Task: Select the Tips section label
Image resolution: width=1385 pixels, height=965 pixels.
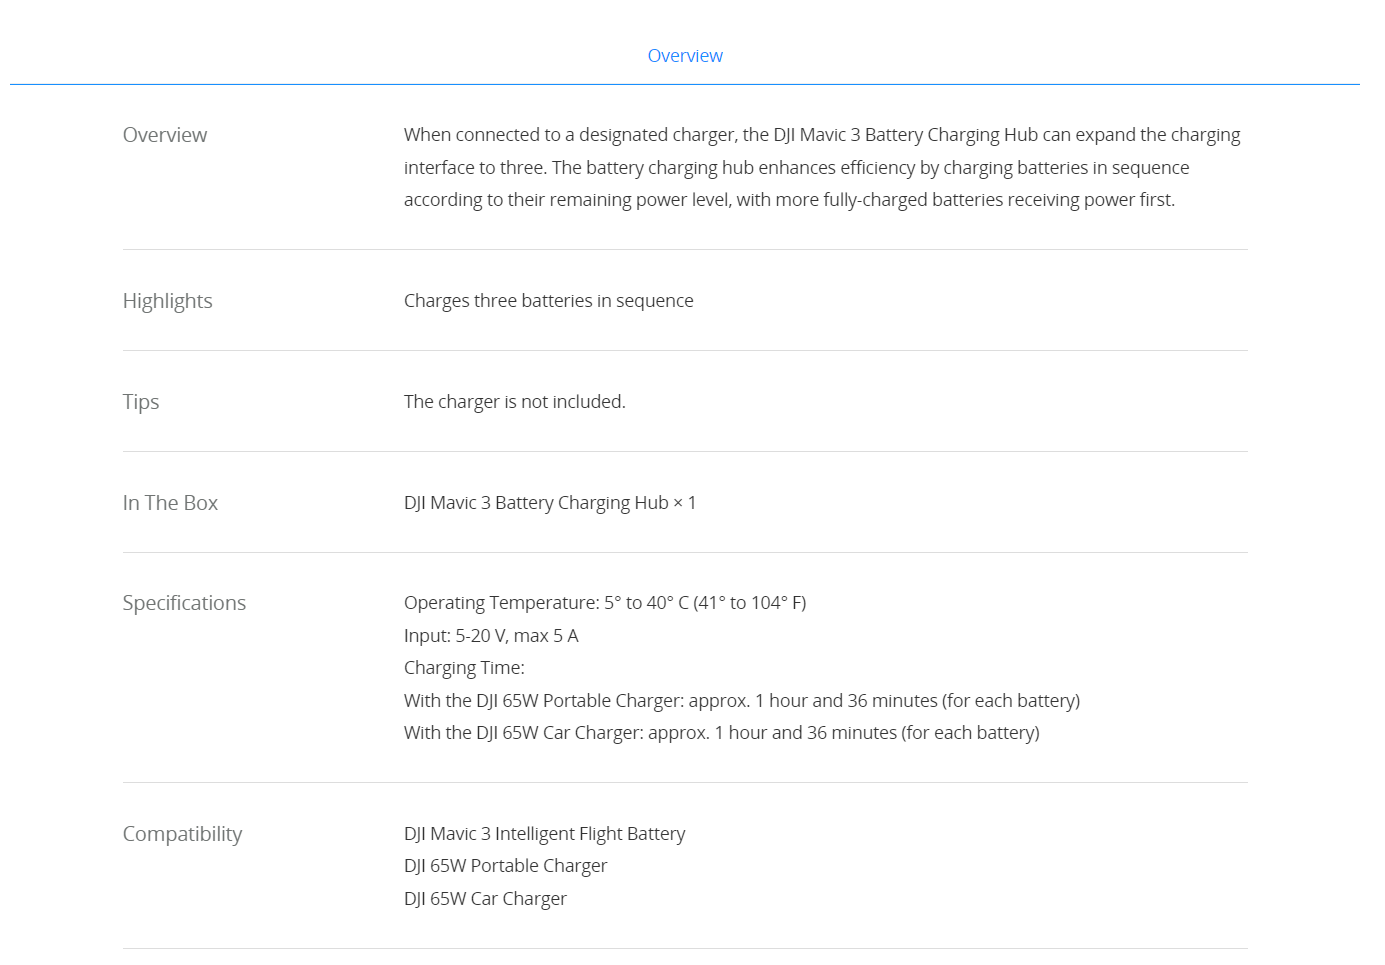Action: point(141,402)
